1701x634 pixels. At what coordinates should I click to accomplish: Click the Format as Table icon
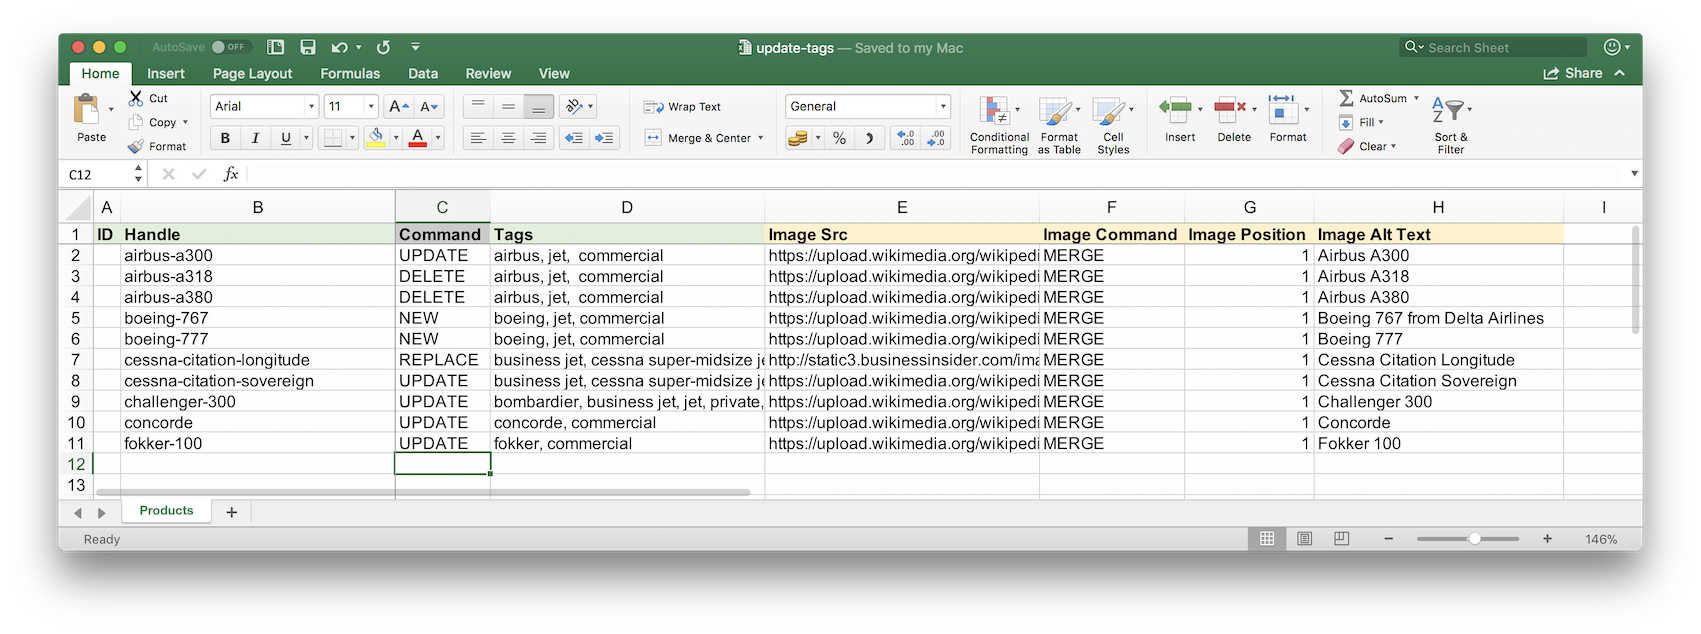[x=1055, y=112]
